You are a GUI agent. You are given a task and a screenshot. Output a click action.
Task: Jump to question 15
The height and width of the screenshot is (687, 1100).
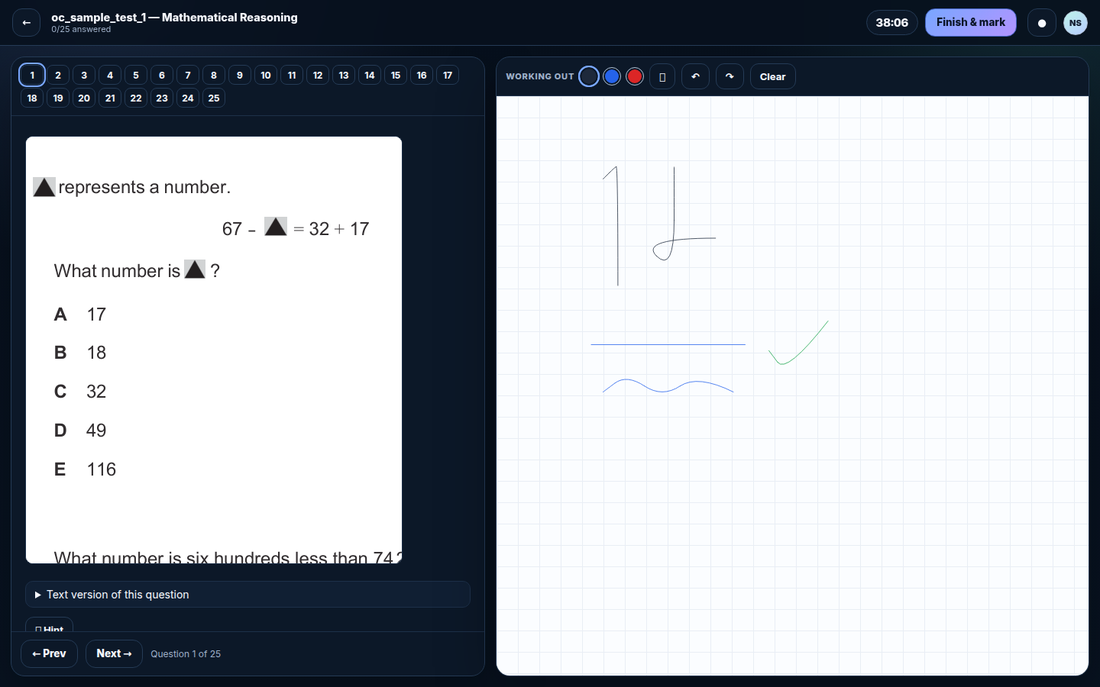(x=396, y=75)
